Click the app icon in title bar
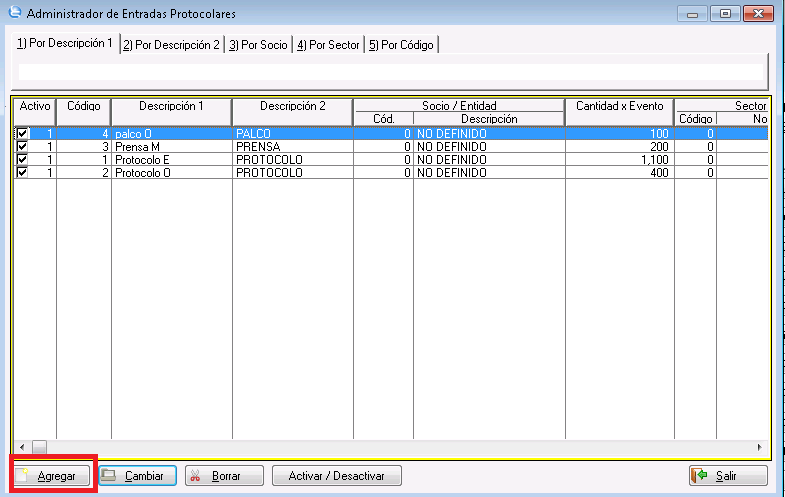The height and width of the screenshot is (497, 785). point(14,14)
